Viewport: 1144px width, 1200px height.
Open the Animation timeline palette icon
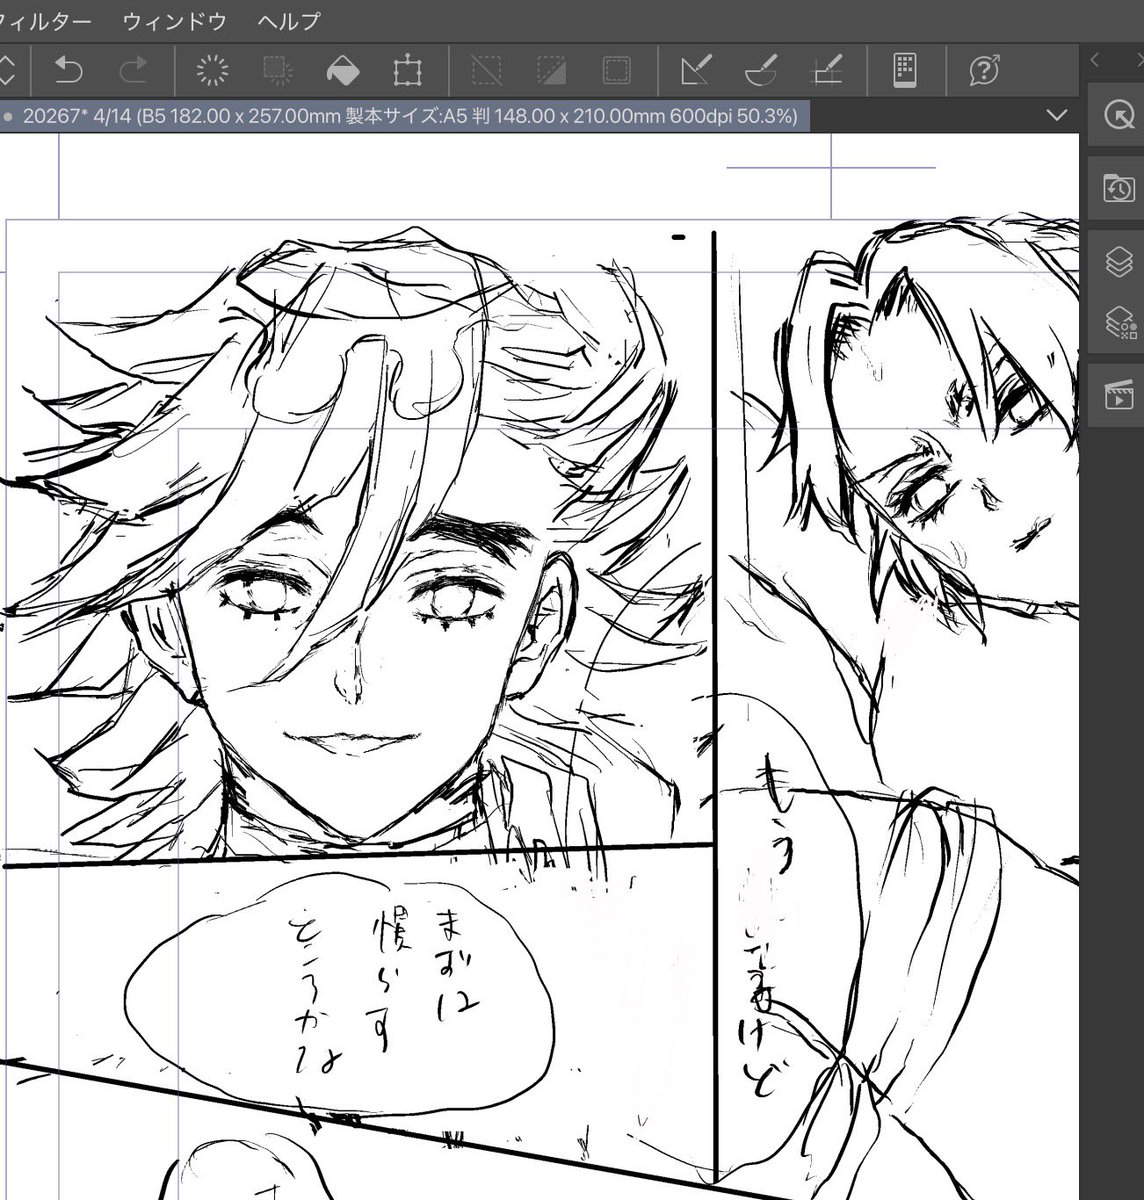1117,394
